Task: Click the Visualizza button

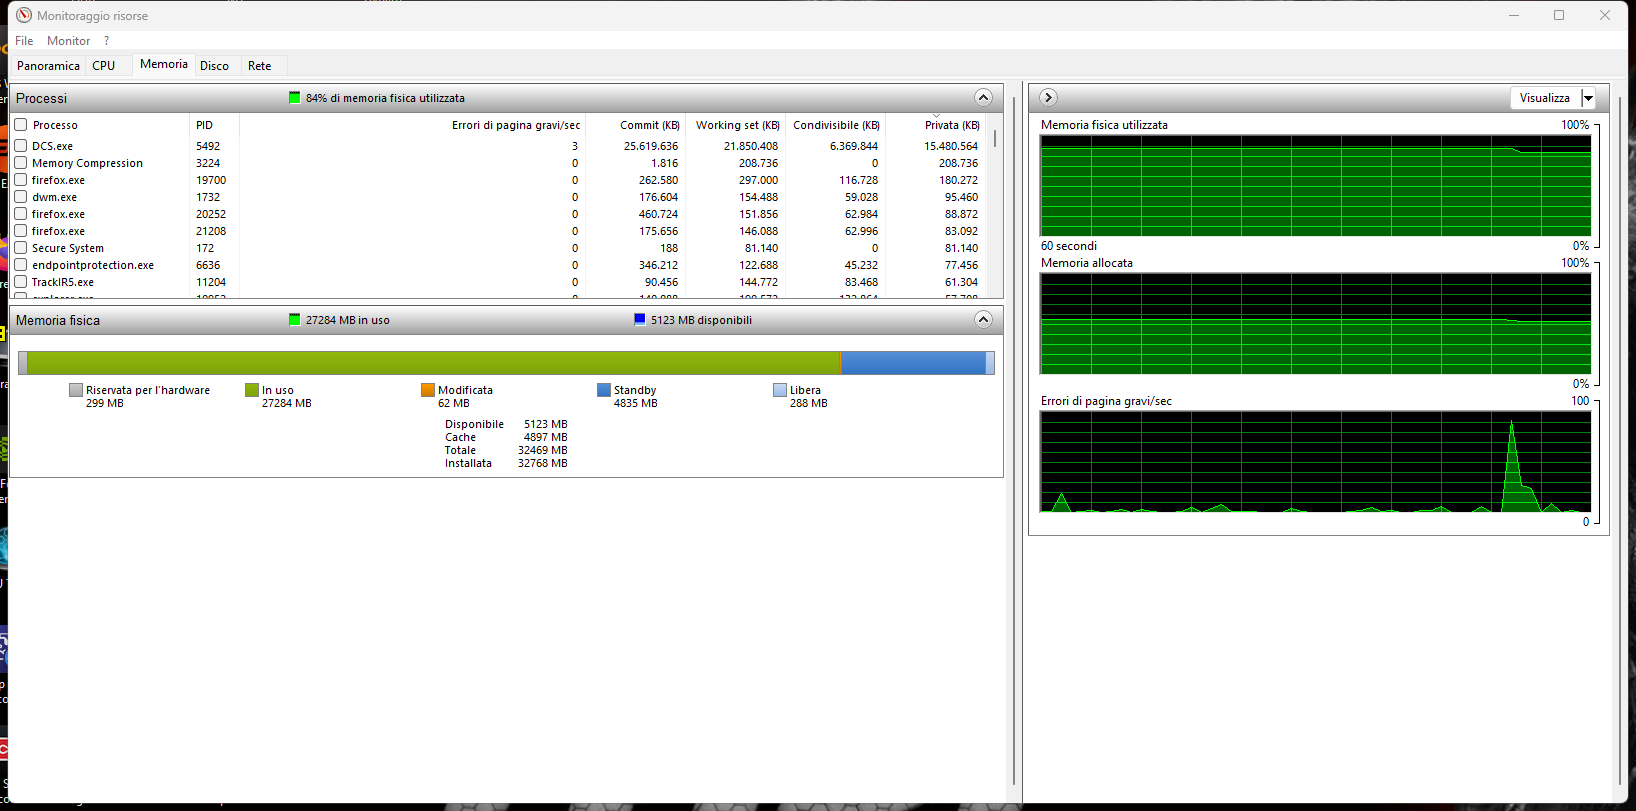Action: [1545, 98]
